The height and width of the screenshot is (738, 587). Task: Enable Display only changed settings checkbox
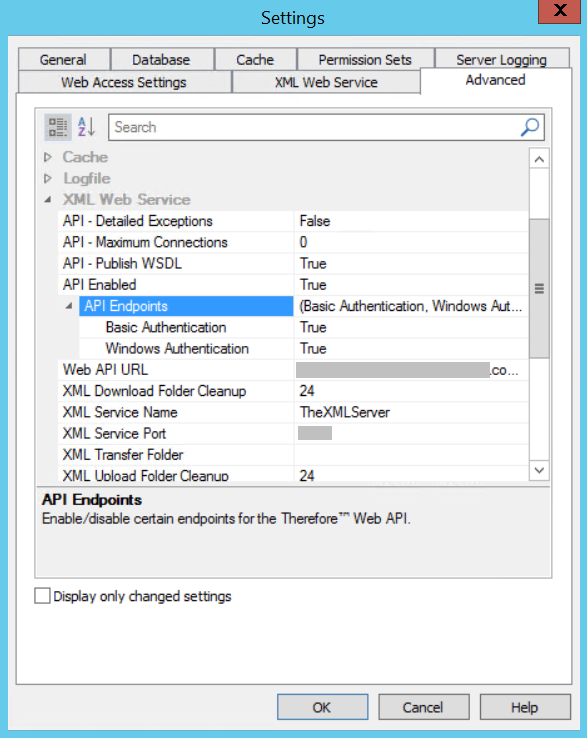[42, 596]
